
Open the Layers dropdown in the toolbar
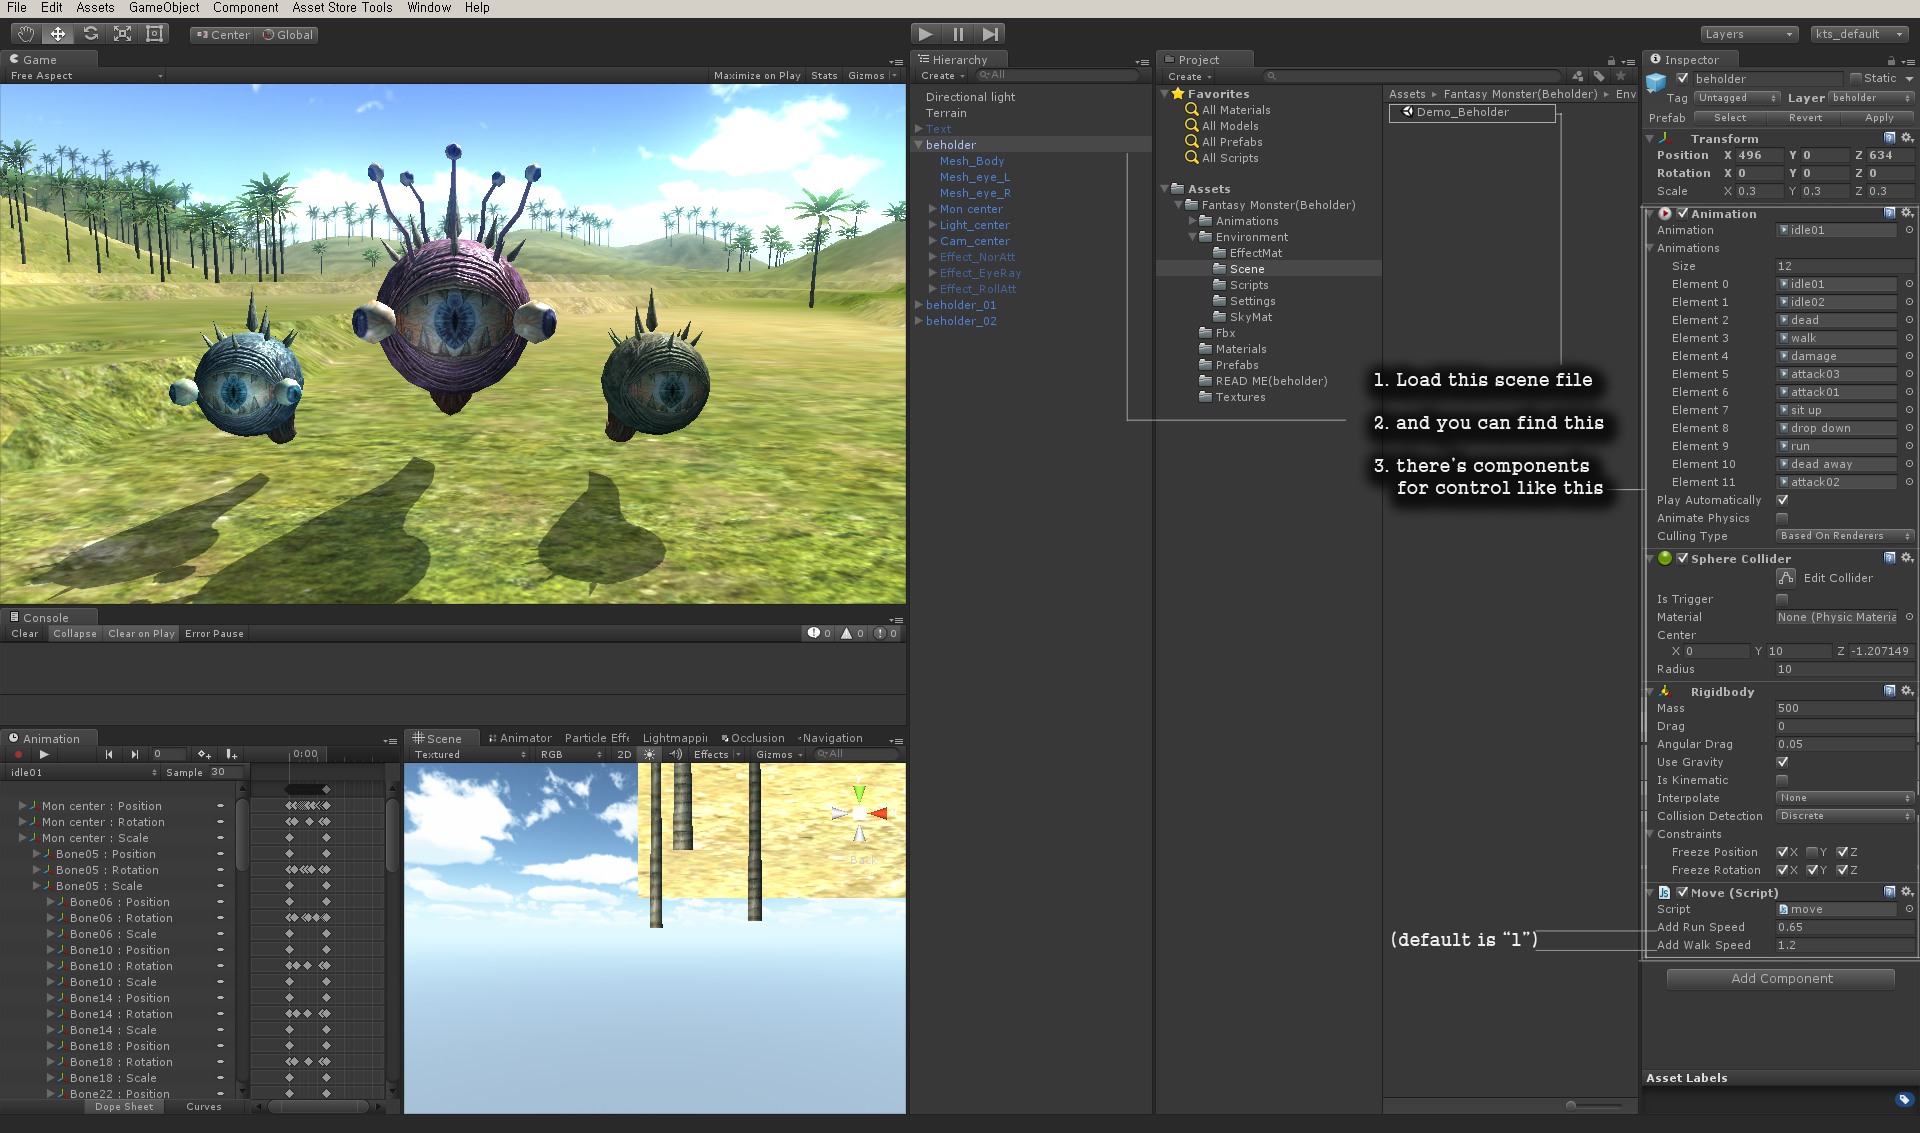(1749, 34)
